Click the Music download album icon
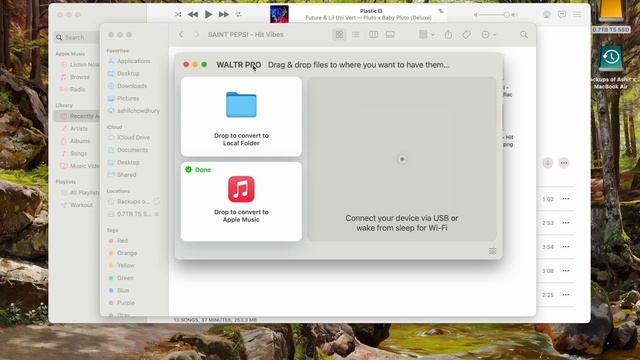Image resolution: width=640 pixels, height=360 pixels. coord(548,163)
